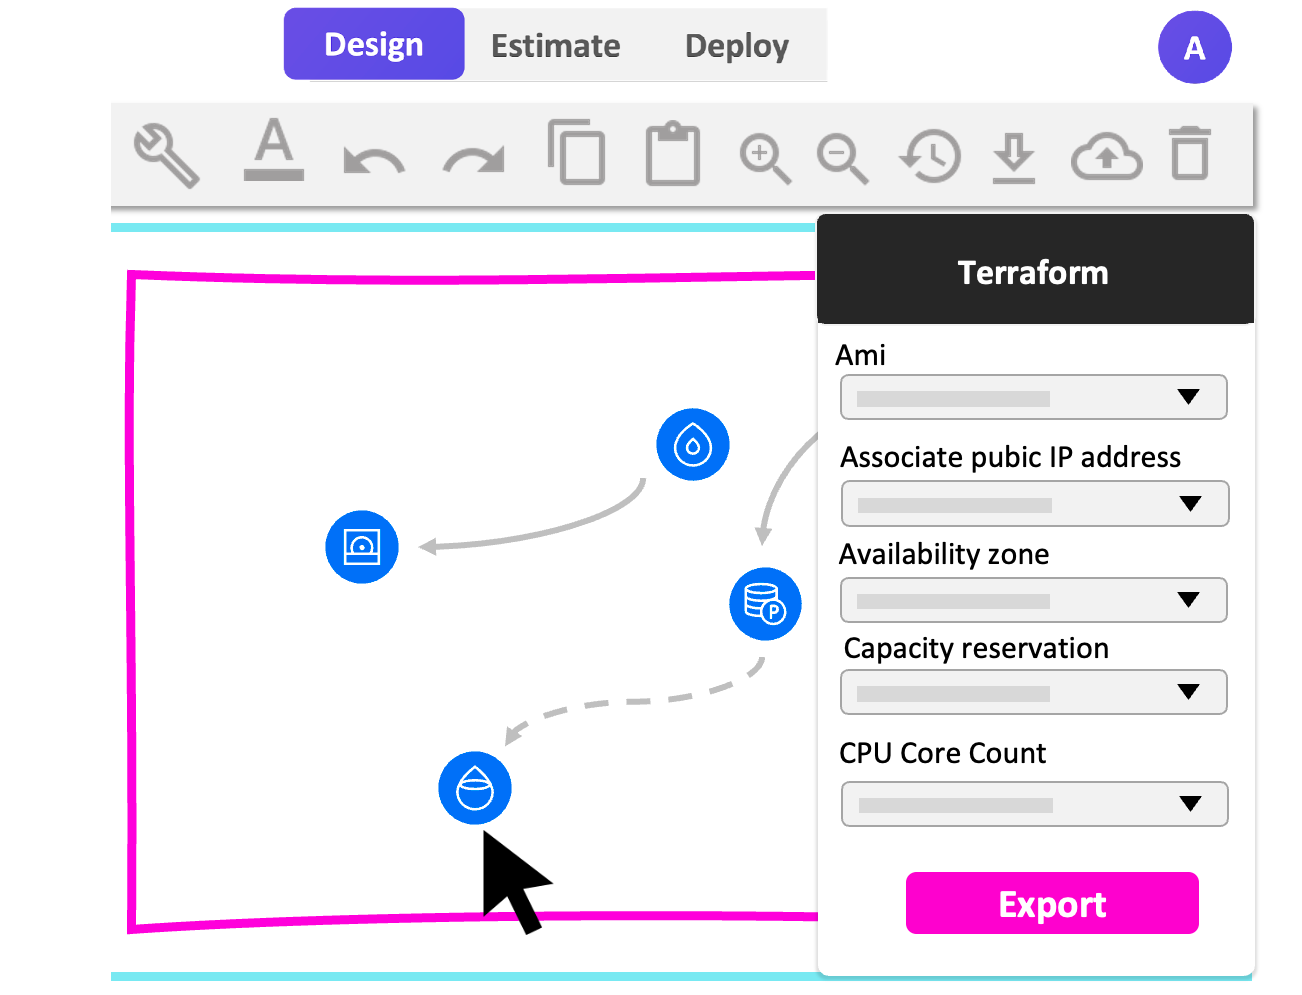The height and width of the screenshot is (995, 1302).
Task: Open the version history clock icon
Action: click(x=930, y=156)
